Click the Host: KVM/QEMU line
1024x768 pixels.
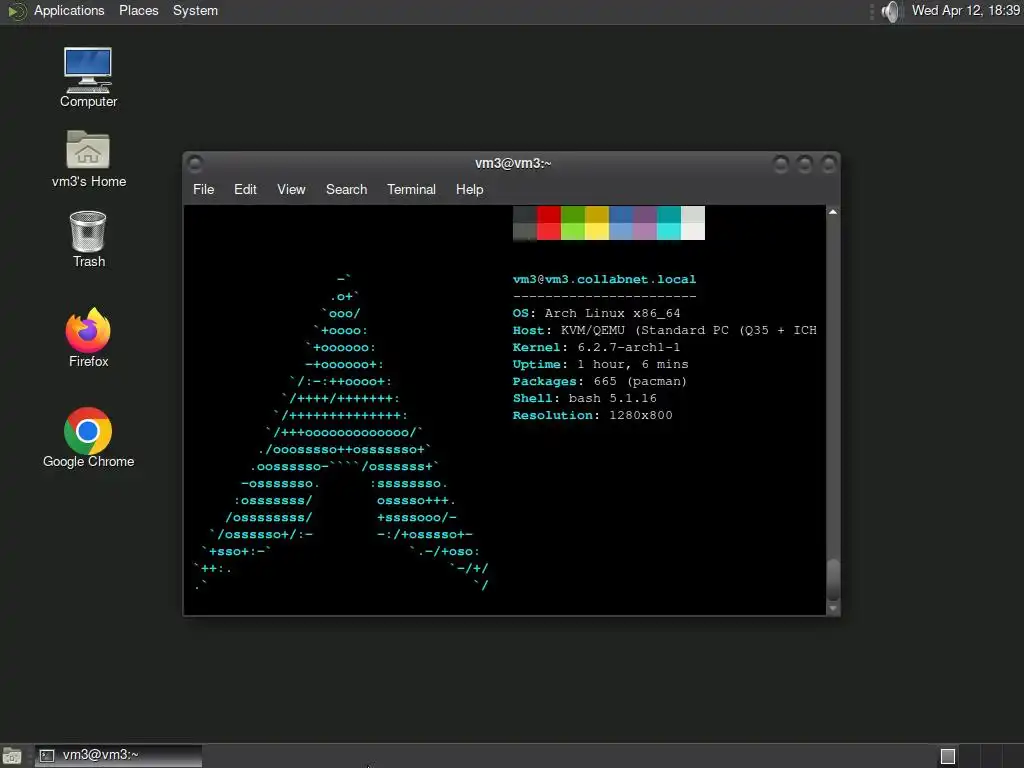click(x=665, y=330)
